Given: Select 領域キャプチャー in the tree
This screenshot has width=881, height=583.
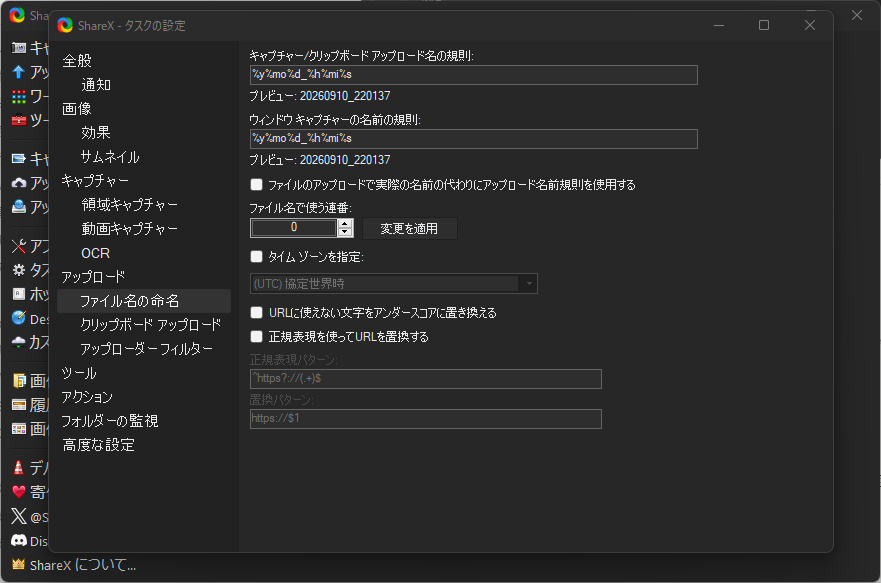Looking at the screenshot, I should (130, 205).
